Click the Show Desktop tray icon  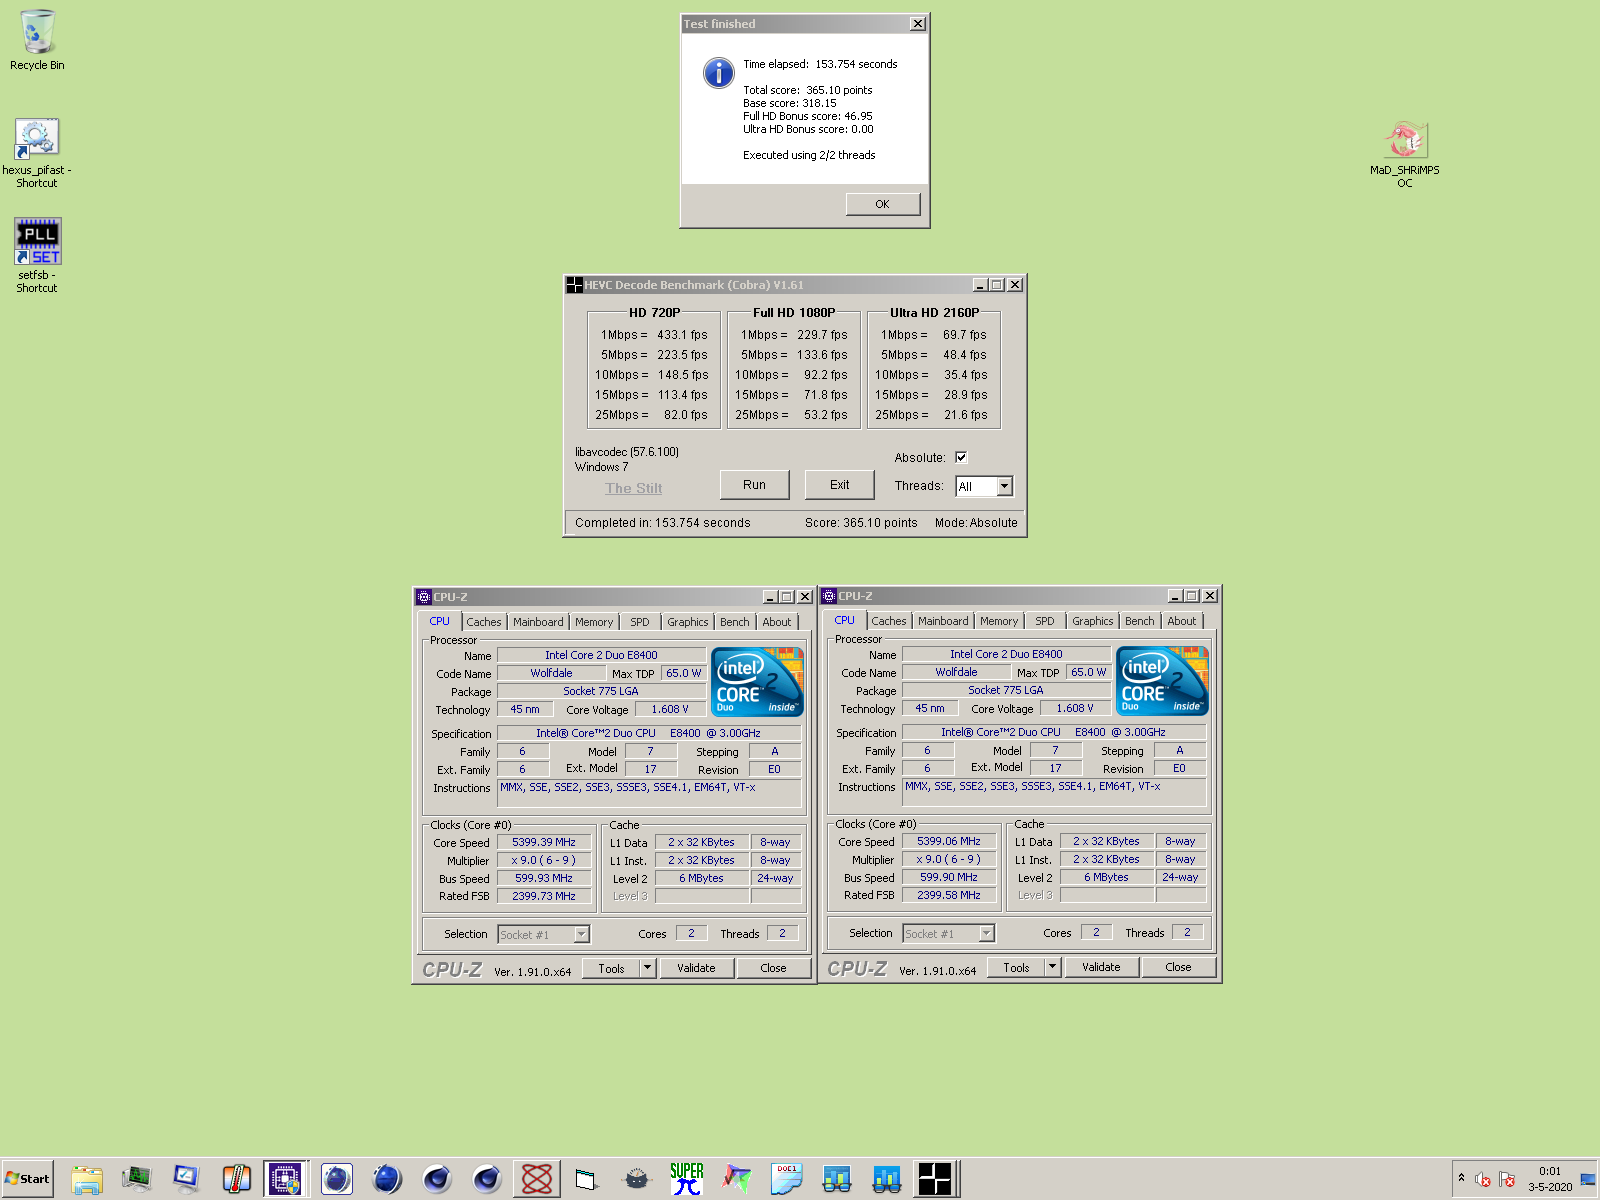(x=1588, y=1179)
